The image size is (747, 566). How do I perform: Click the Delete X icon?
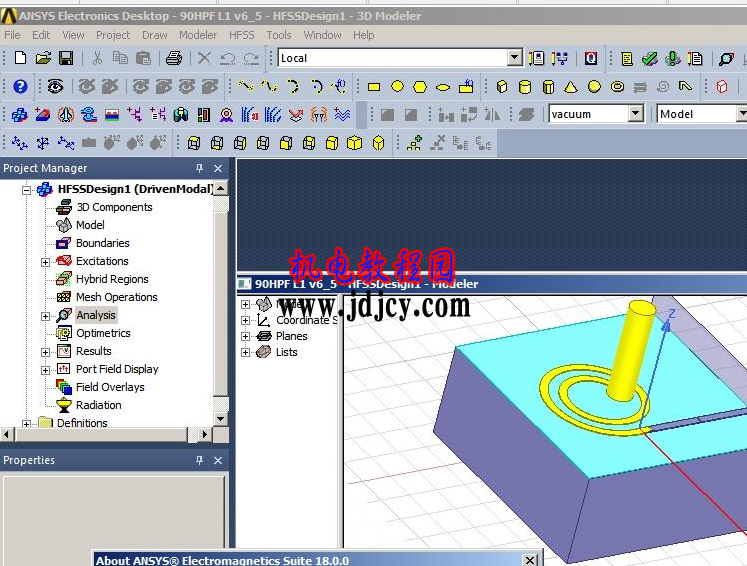tap(204, 58)
